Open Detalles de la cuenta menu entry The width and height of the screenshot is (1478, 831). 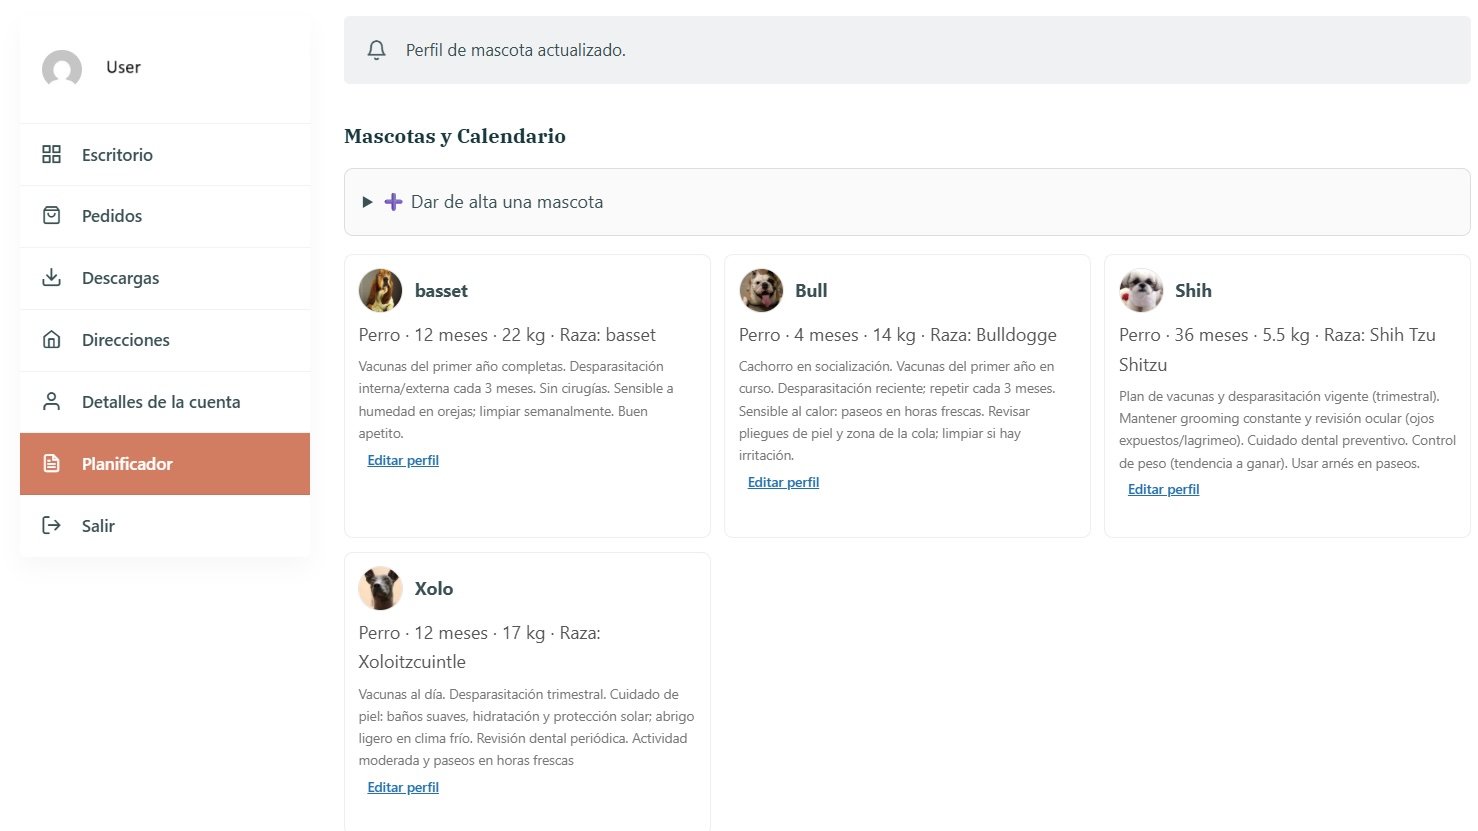point(161,402)
